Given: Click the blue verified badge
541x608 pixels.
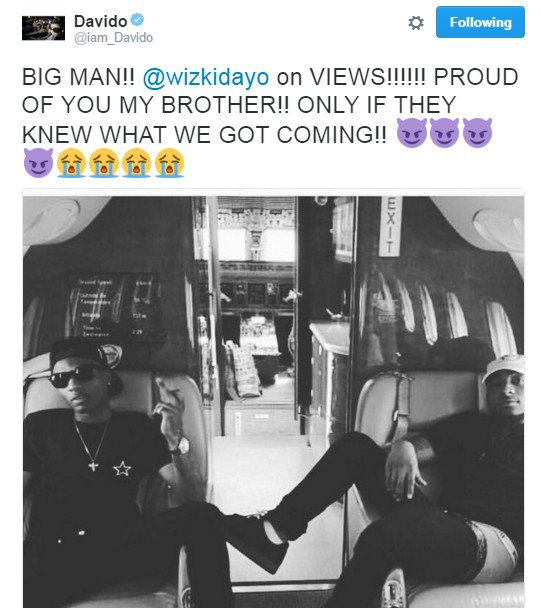Looking at the screenshot, I should pos(137,20).
